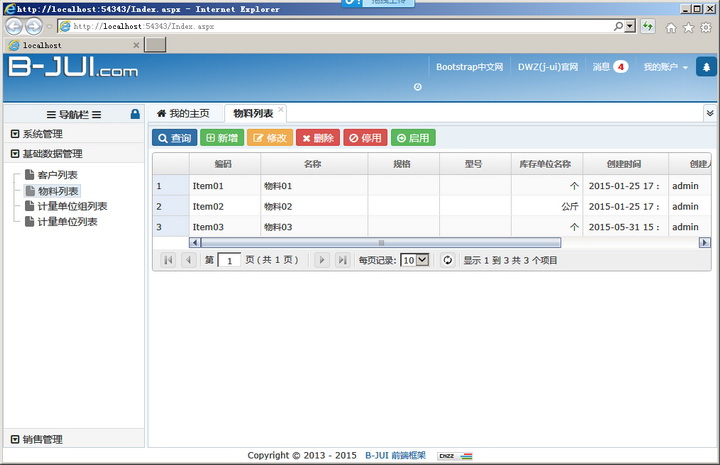The image size is (720, 465).
Task: Open the Bootstrap中文网 link
Action: point(469,67)
